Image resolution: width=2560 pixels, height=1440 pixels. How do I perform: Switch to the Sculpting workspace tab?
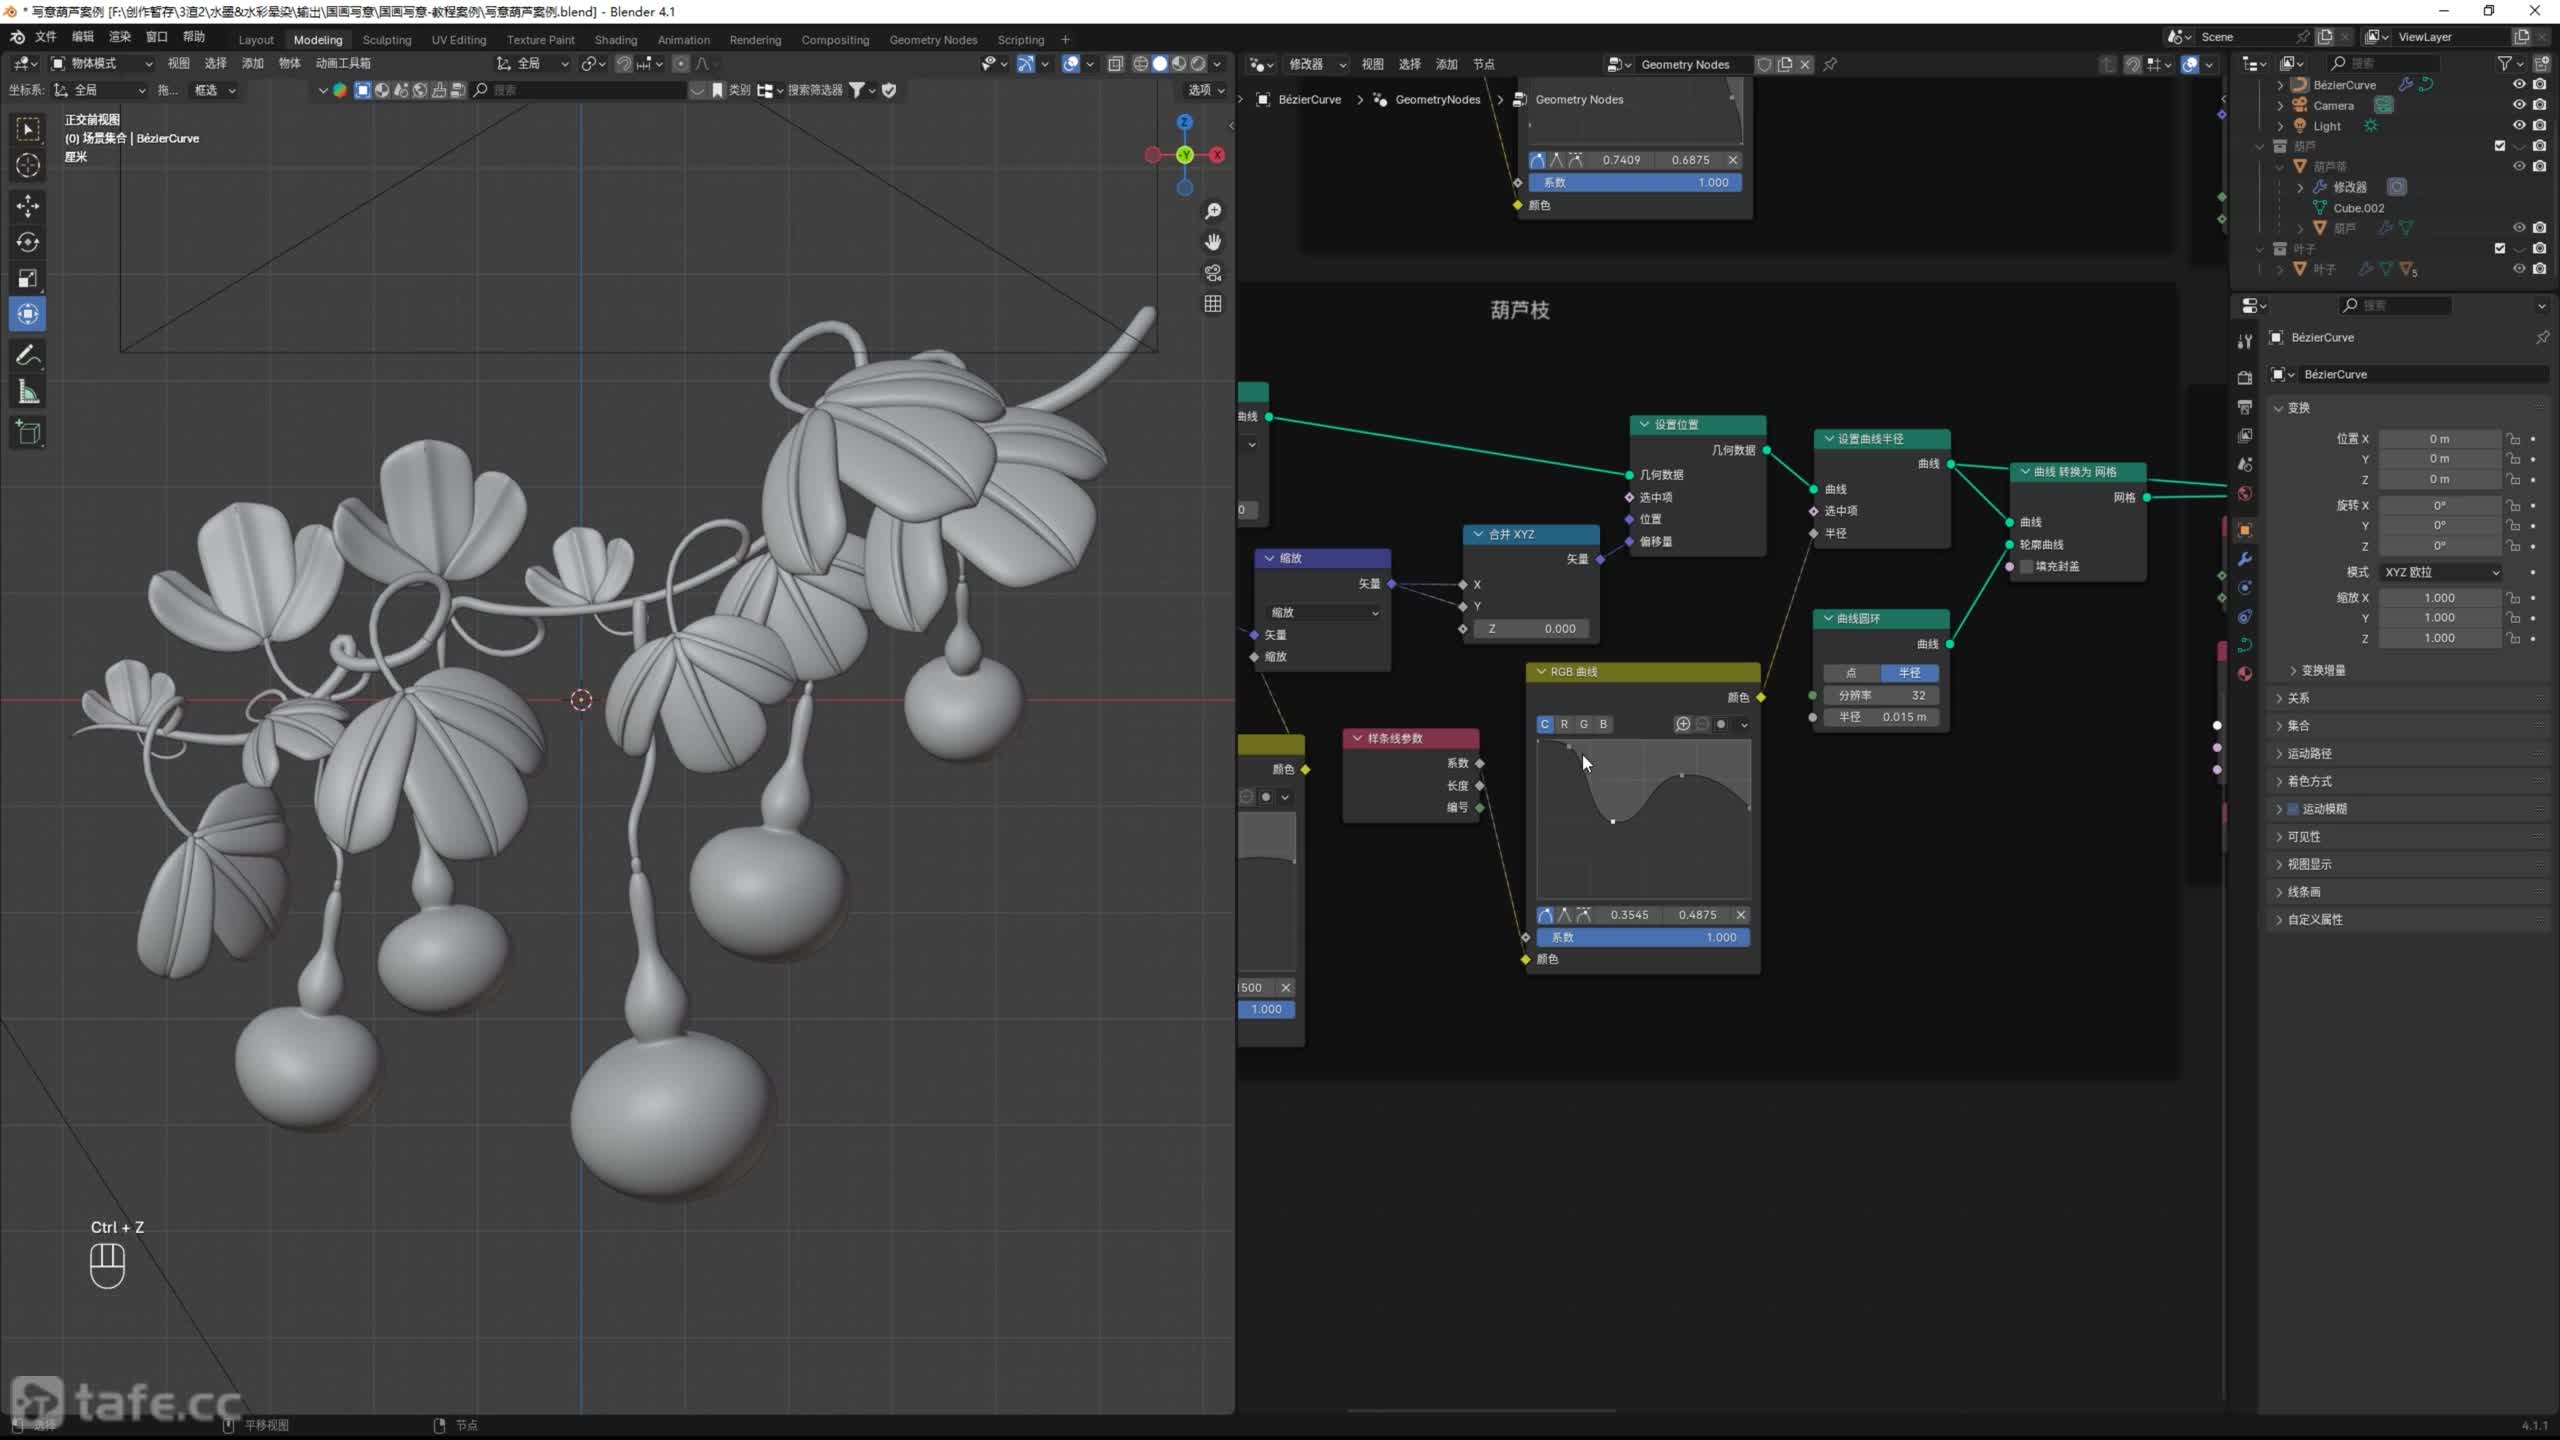pos(386,40)
